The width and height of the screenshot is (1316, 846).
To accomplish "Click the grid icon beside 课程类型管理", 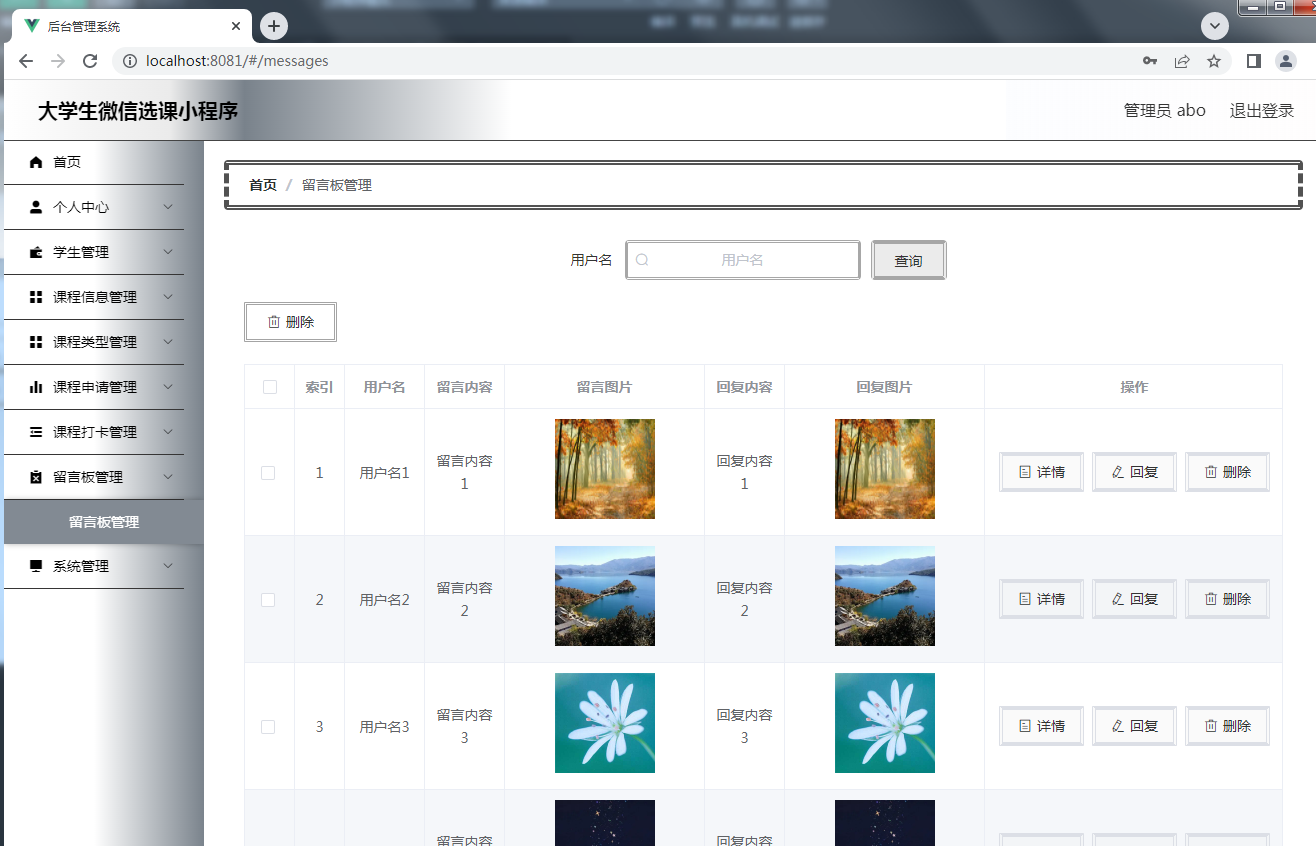I will 36,342.
